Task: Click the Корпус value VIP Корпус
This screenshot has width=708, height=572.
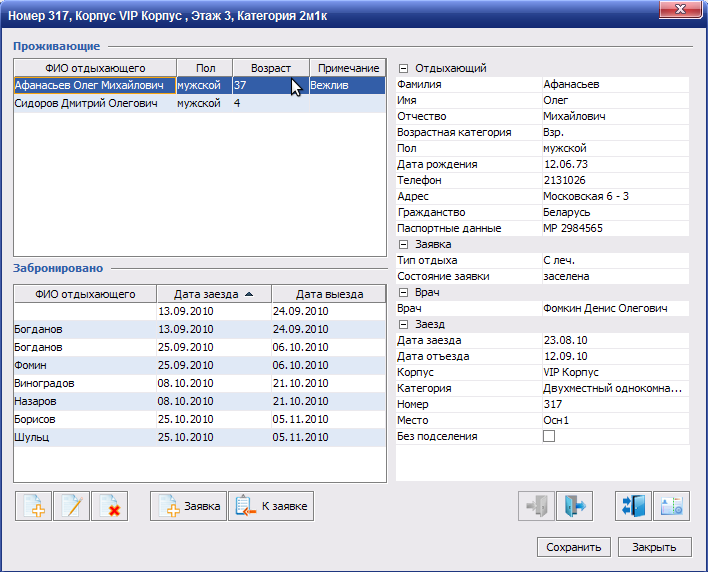Action: click(x=616, y=372)
